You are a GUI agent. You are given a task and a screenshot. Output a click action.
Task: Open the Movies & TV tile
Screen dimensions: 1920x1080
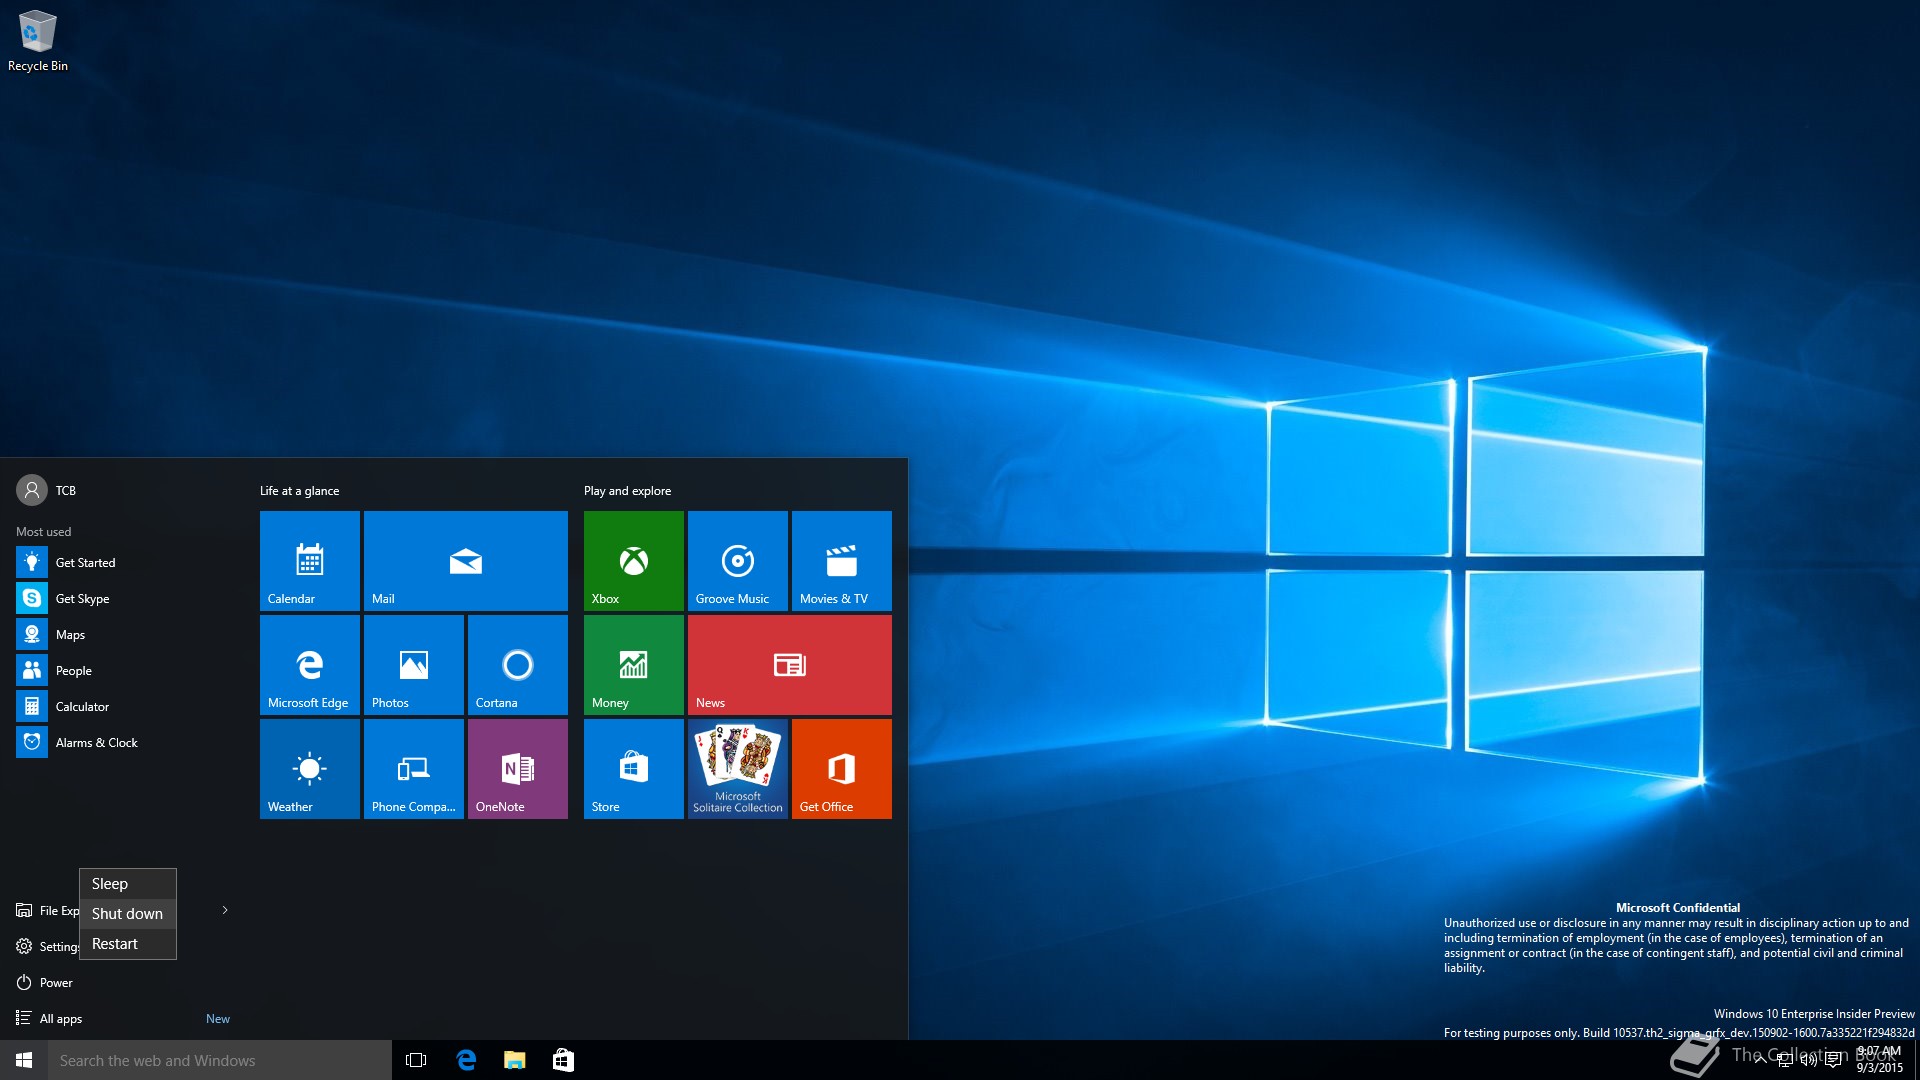click(842, 561)
